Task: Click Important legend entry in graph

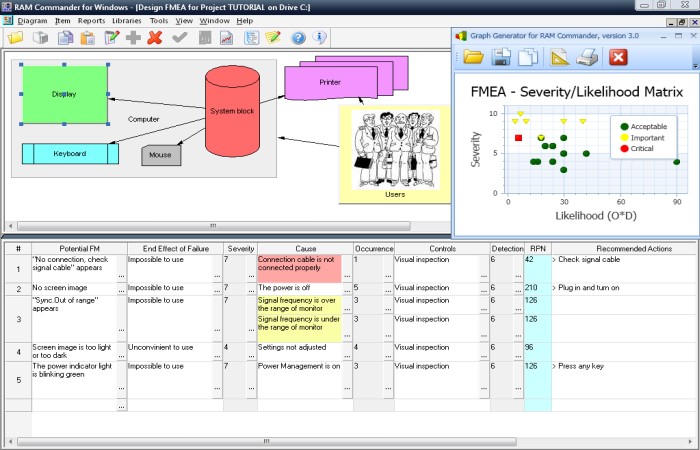Action: 642,138
